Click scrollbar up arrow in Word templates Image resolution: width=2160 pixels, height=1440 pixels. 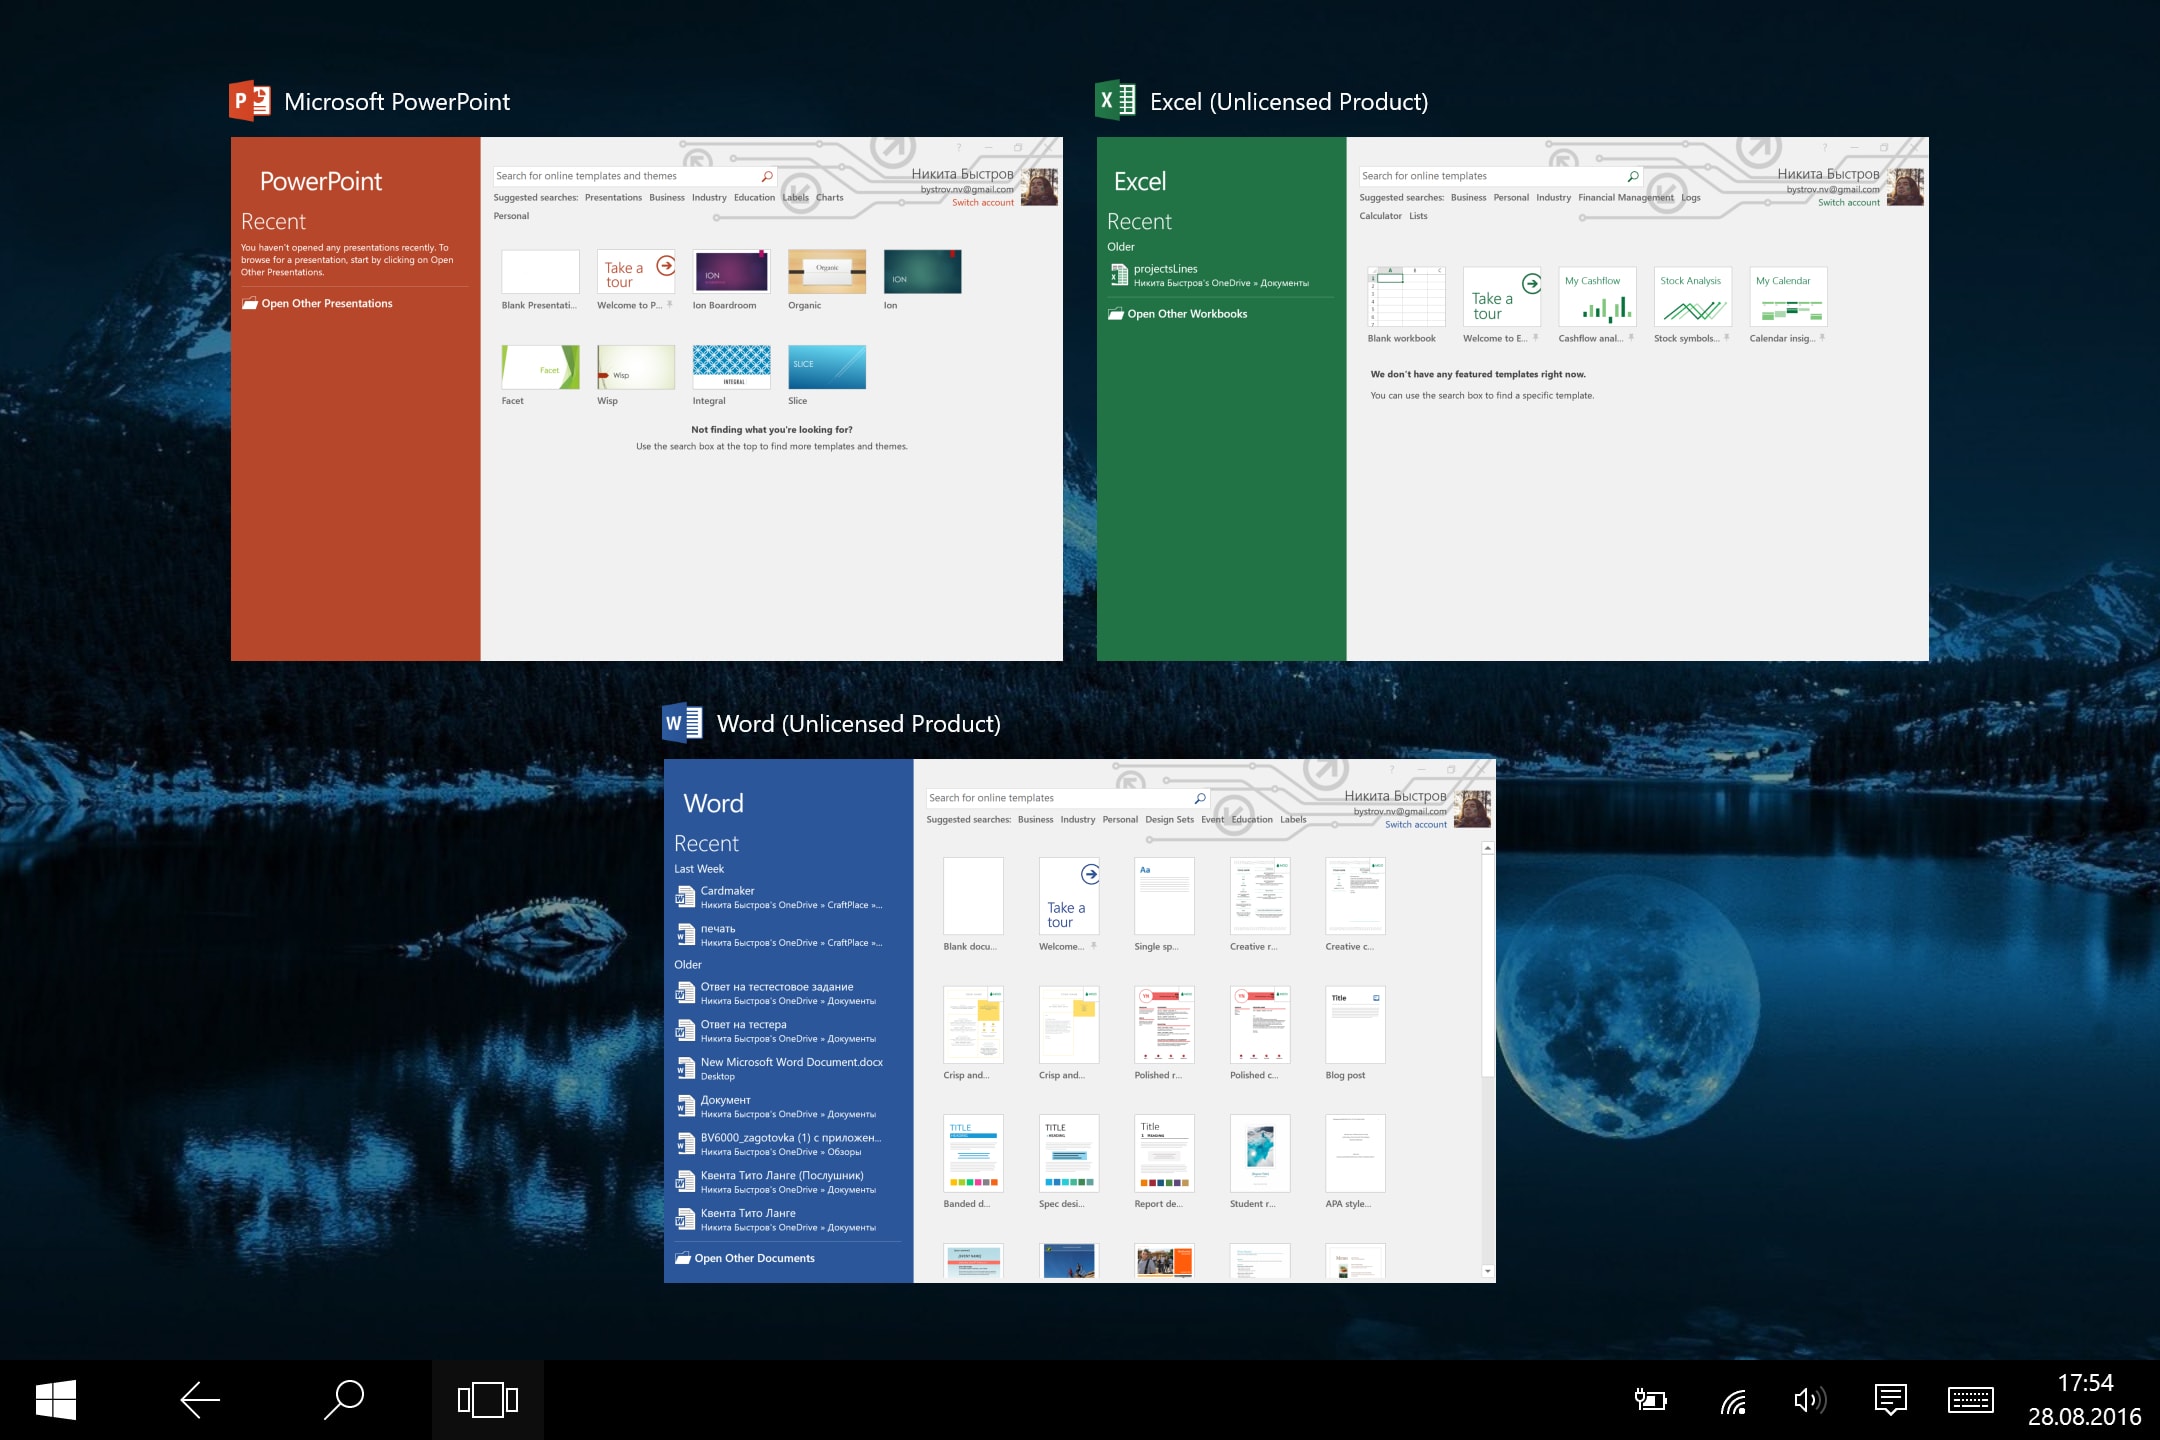coord(1488,848)
